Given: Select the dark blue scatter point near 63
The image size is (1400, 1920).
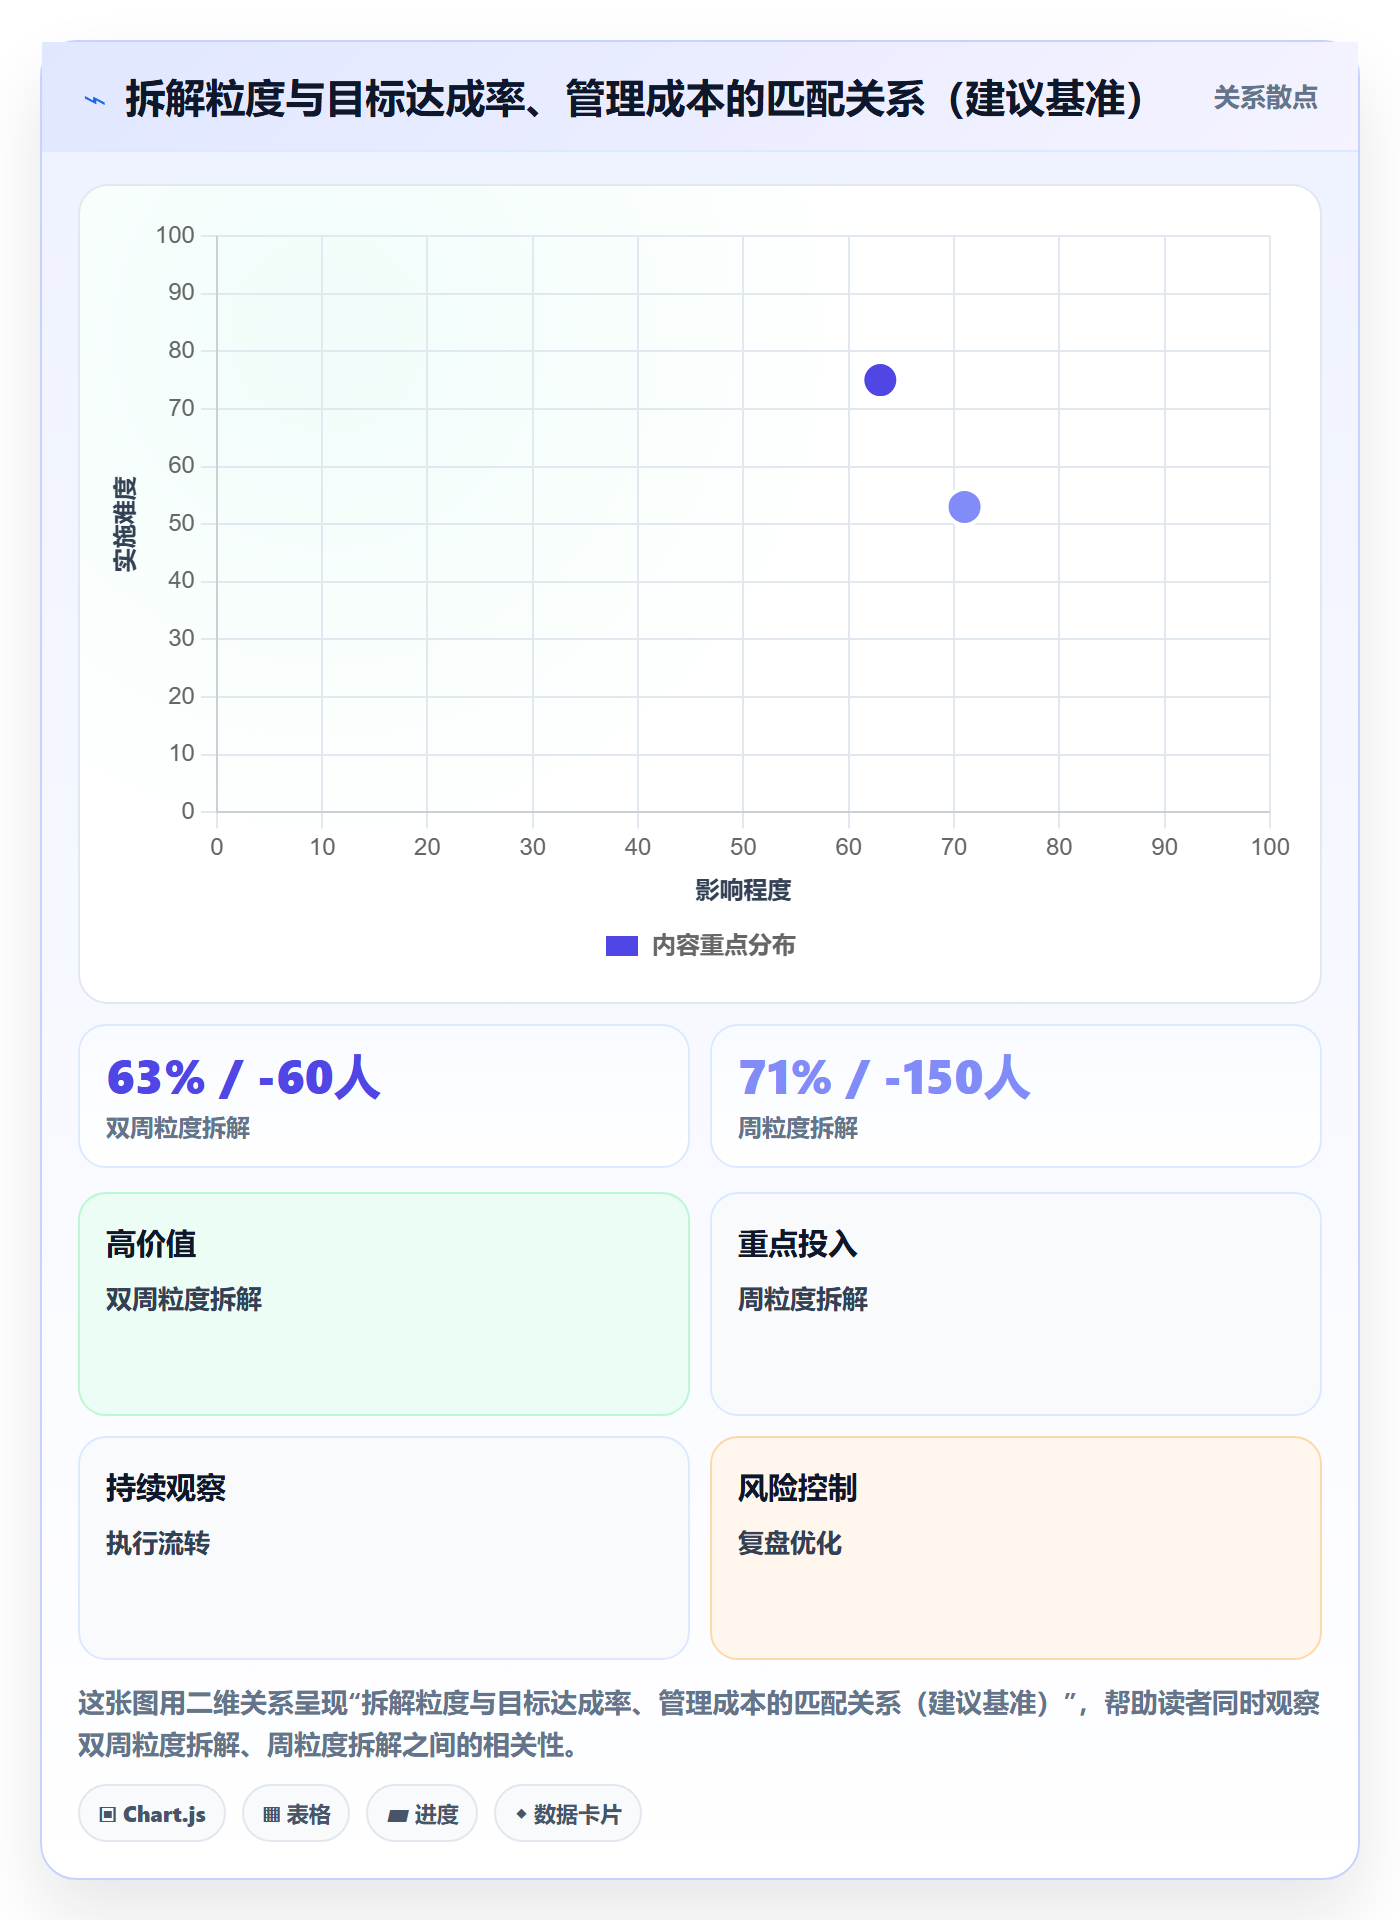Looking at the screenshot, I should pos(880,380).
